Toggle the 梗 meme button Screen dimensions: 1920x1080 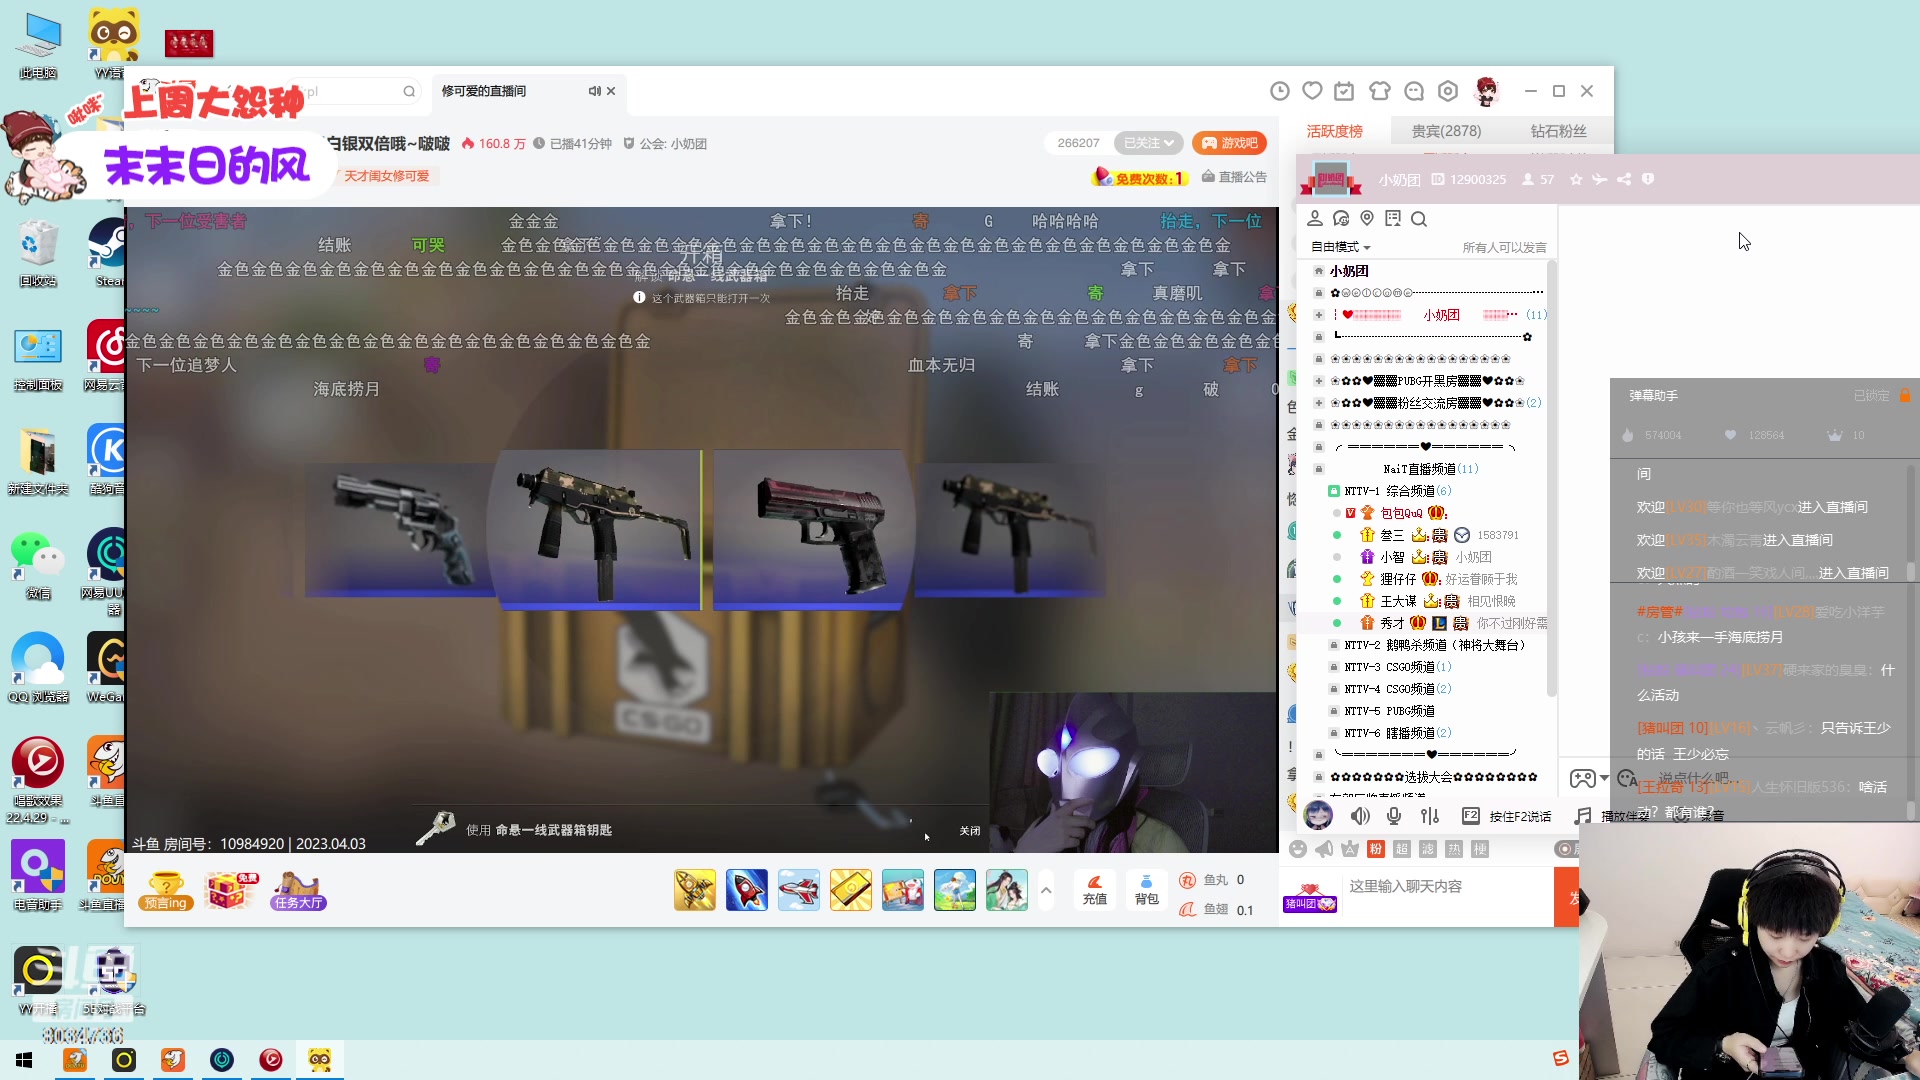[1480, 849]
